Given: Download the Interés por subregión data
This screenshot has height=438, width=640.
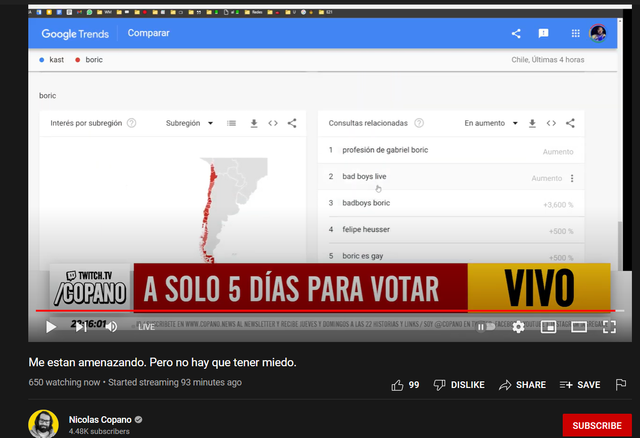Looking at the screenshot, I should click(254, 123).
